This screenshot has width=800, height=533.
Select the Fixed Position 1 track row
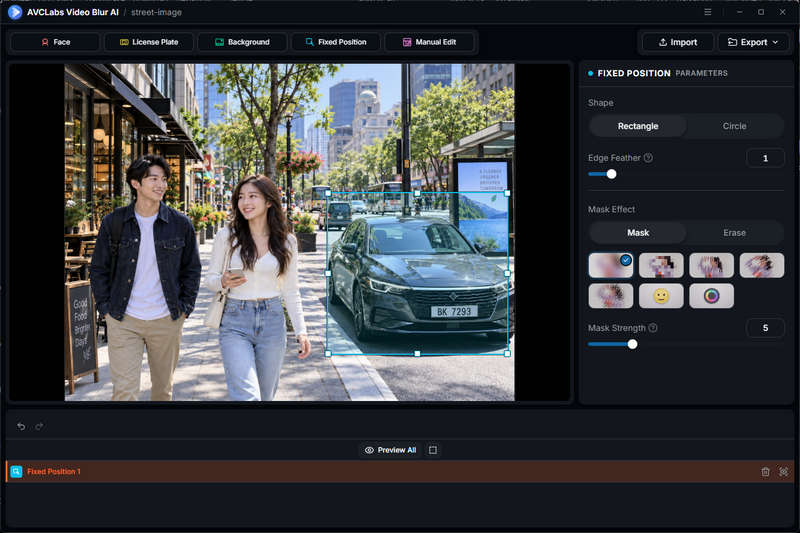[400, 472]
